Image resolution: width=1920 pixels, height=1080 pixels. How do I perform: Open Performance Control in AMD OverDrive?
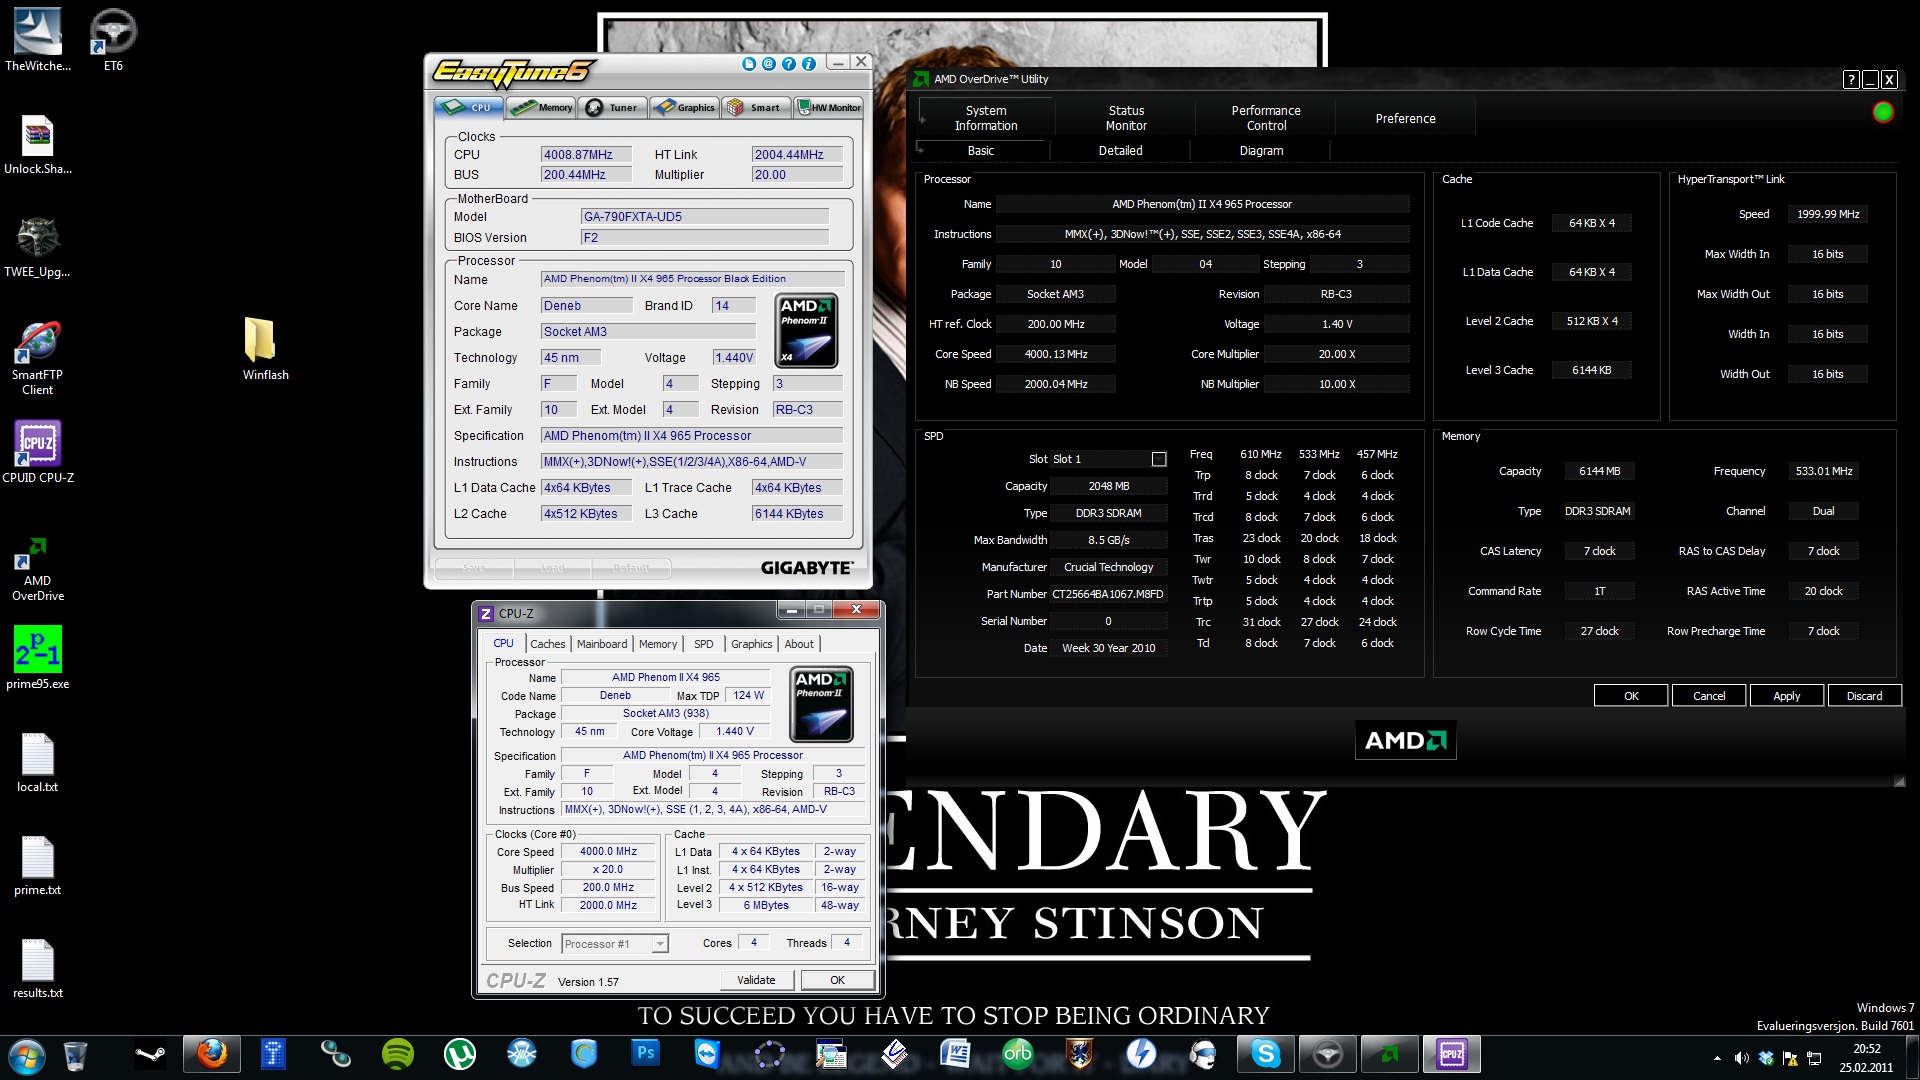1266,118
